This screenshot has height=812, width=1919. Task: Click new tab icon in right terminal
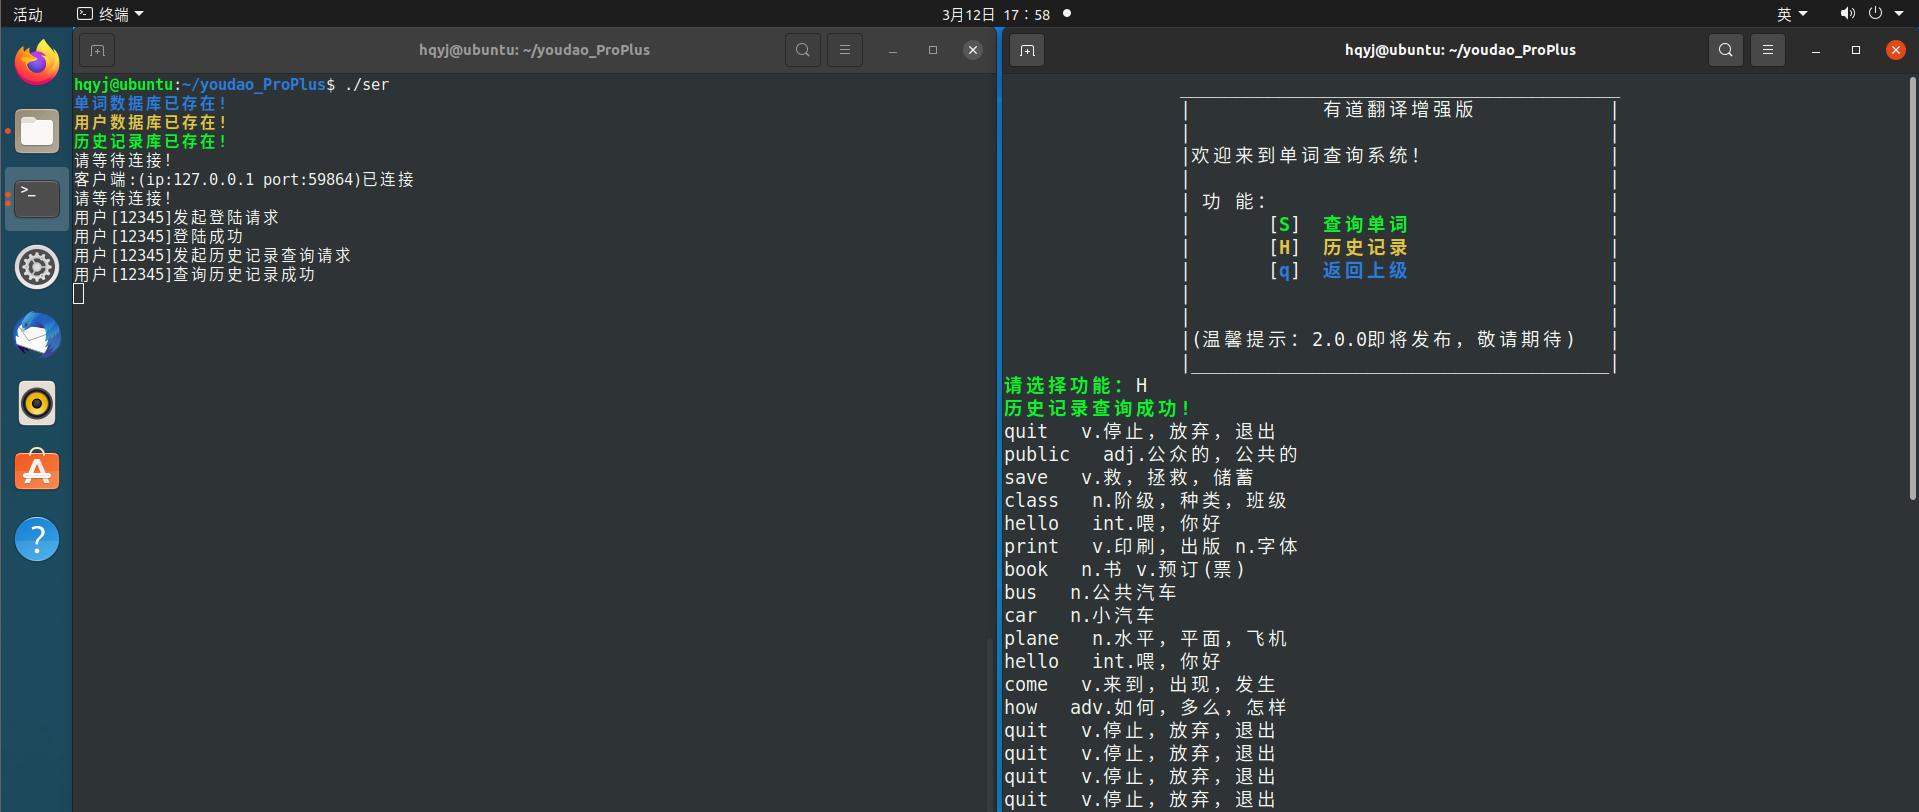1027,50
